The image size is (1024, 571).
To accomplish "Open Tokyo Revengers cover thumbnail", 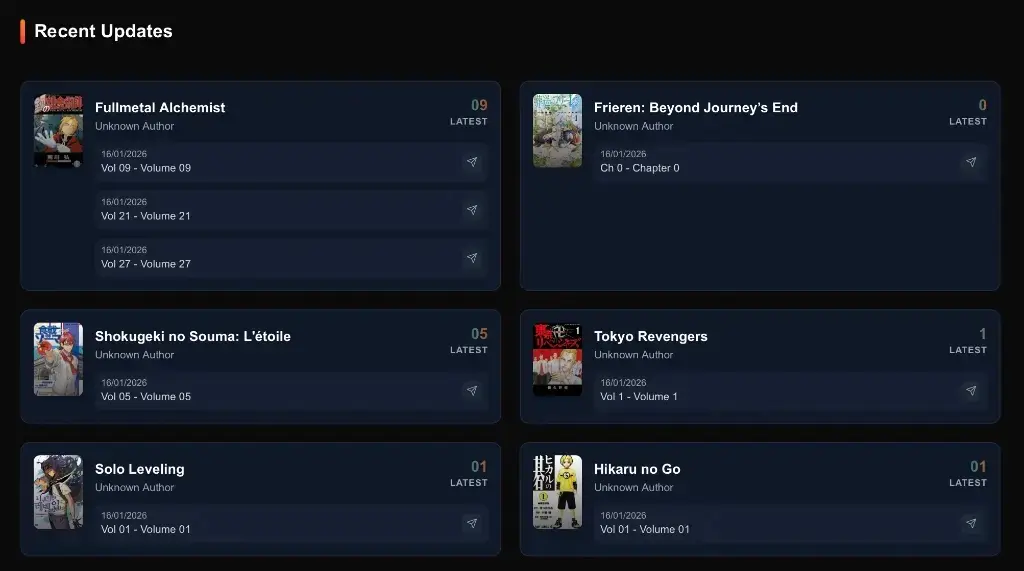I will pos(557,359).
